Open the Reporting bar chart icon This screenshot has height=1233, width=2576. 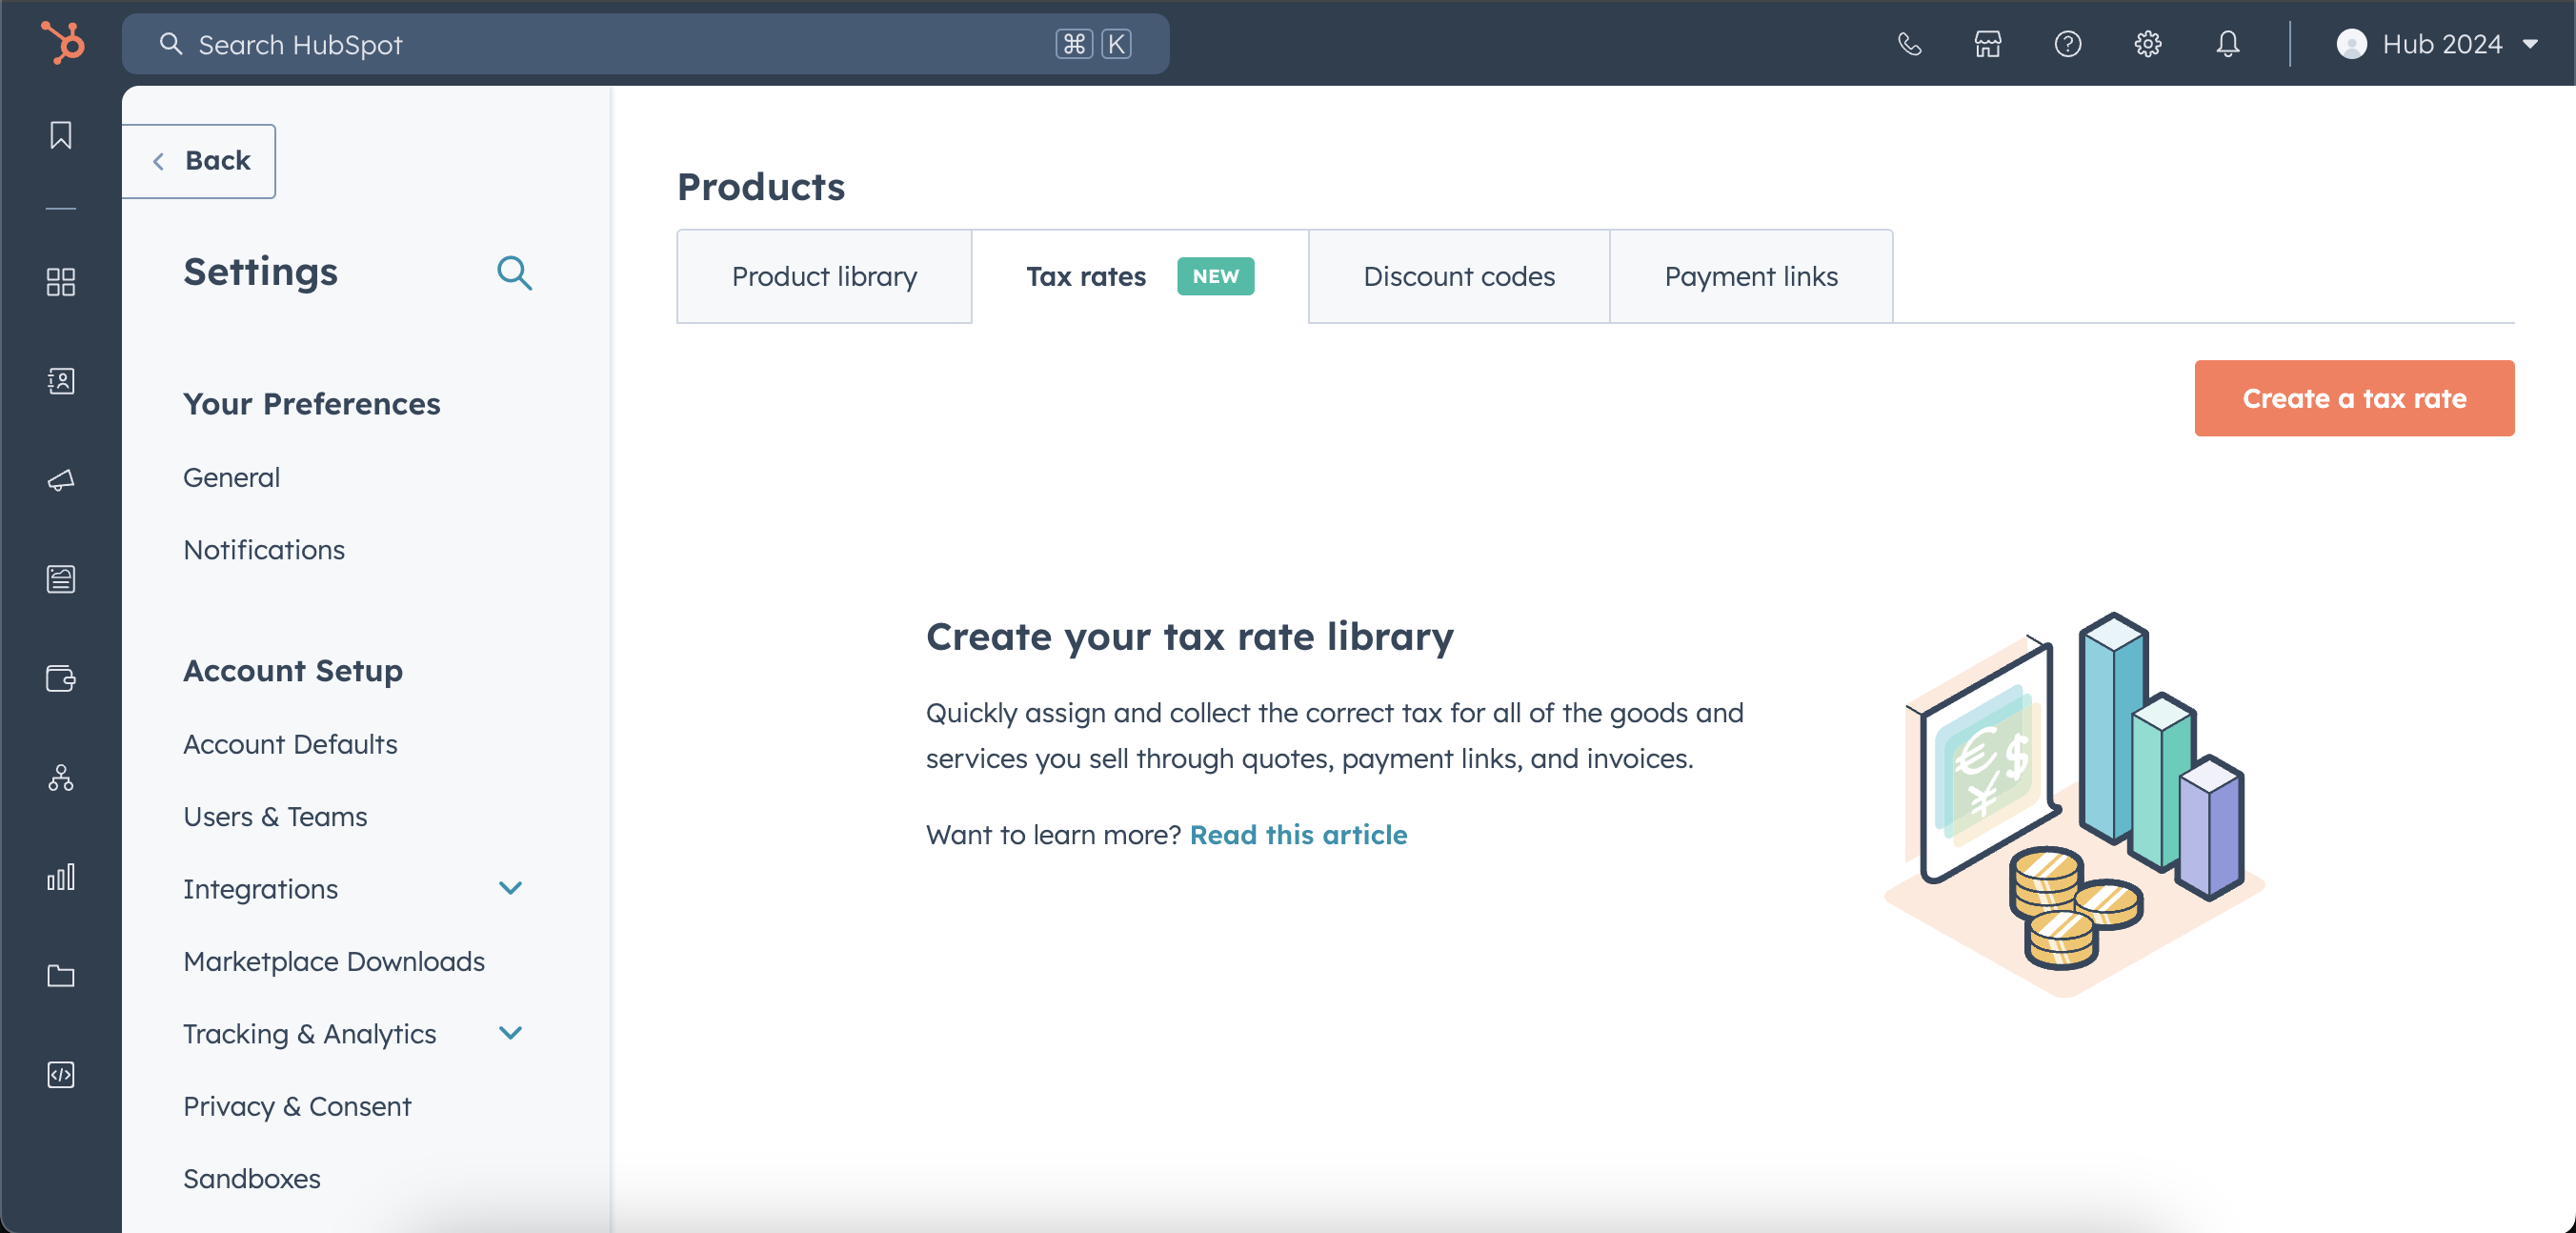pyautogui.click(x=61, y=876)
